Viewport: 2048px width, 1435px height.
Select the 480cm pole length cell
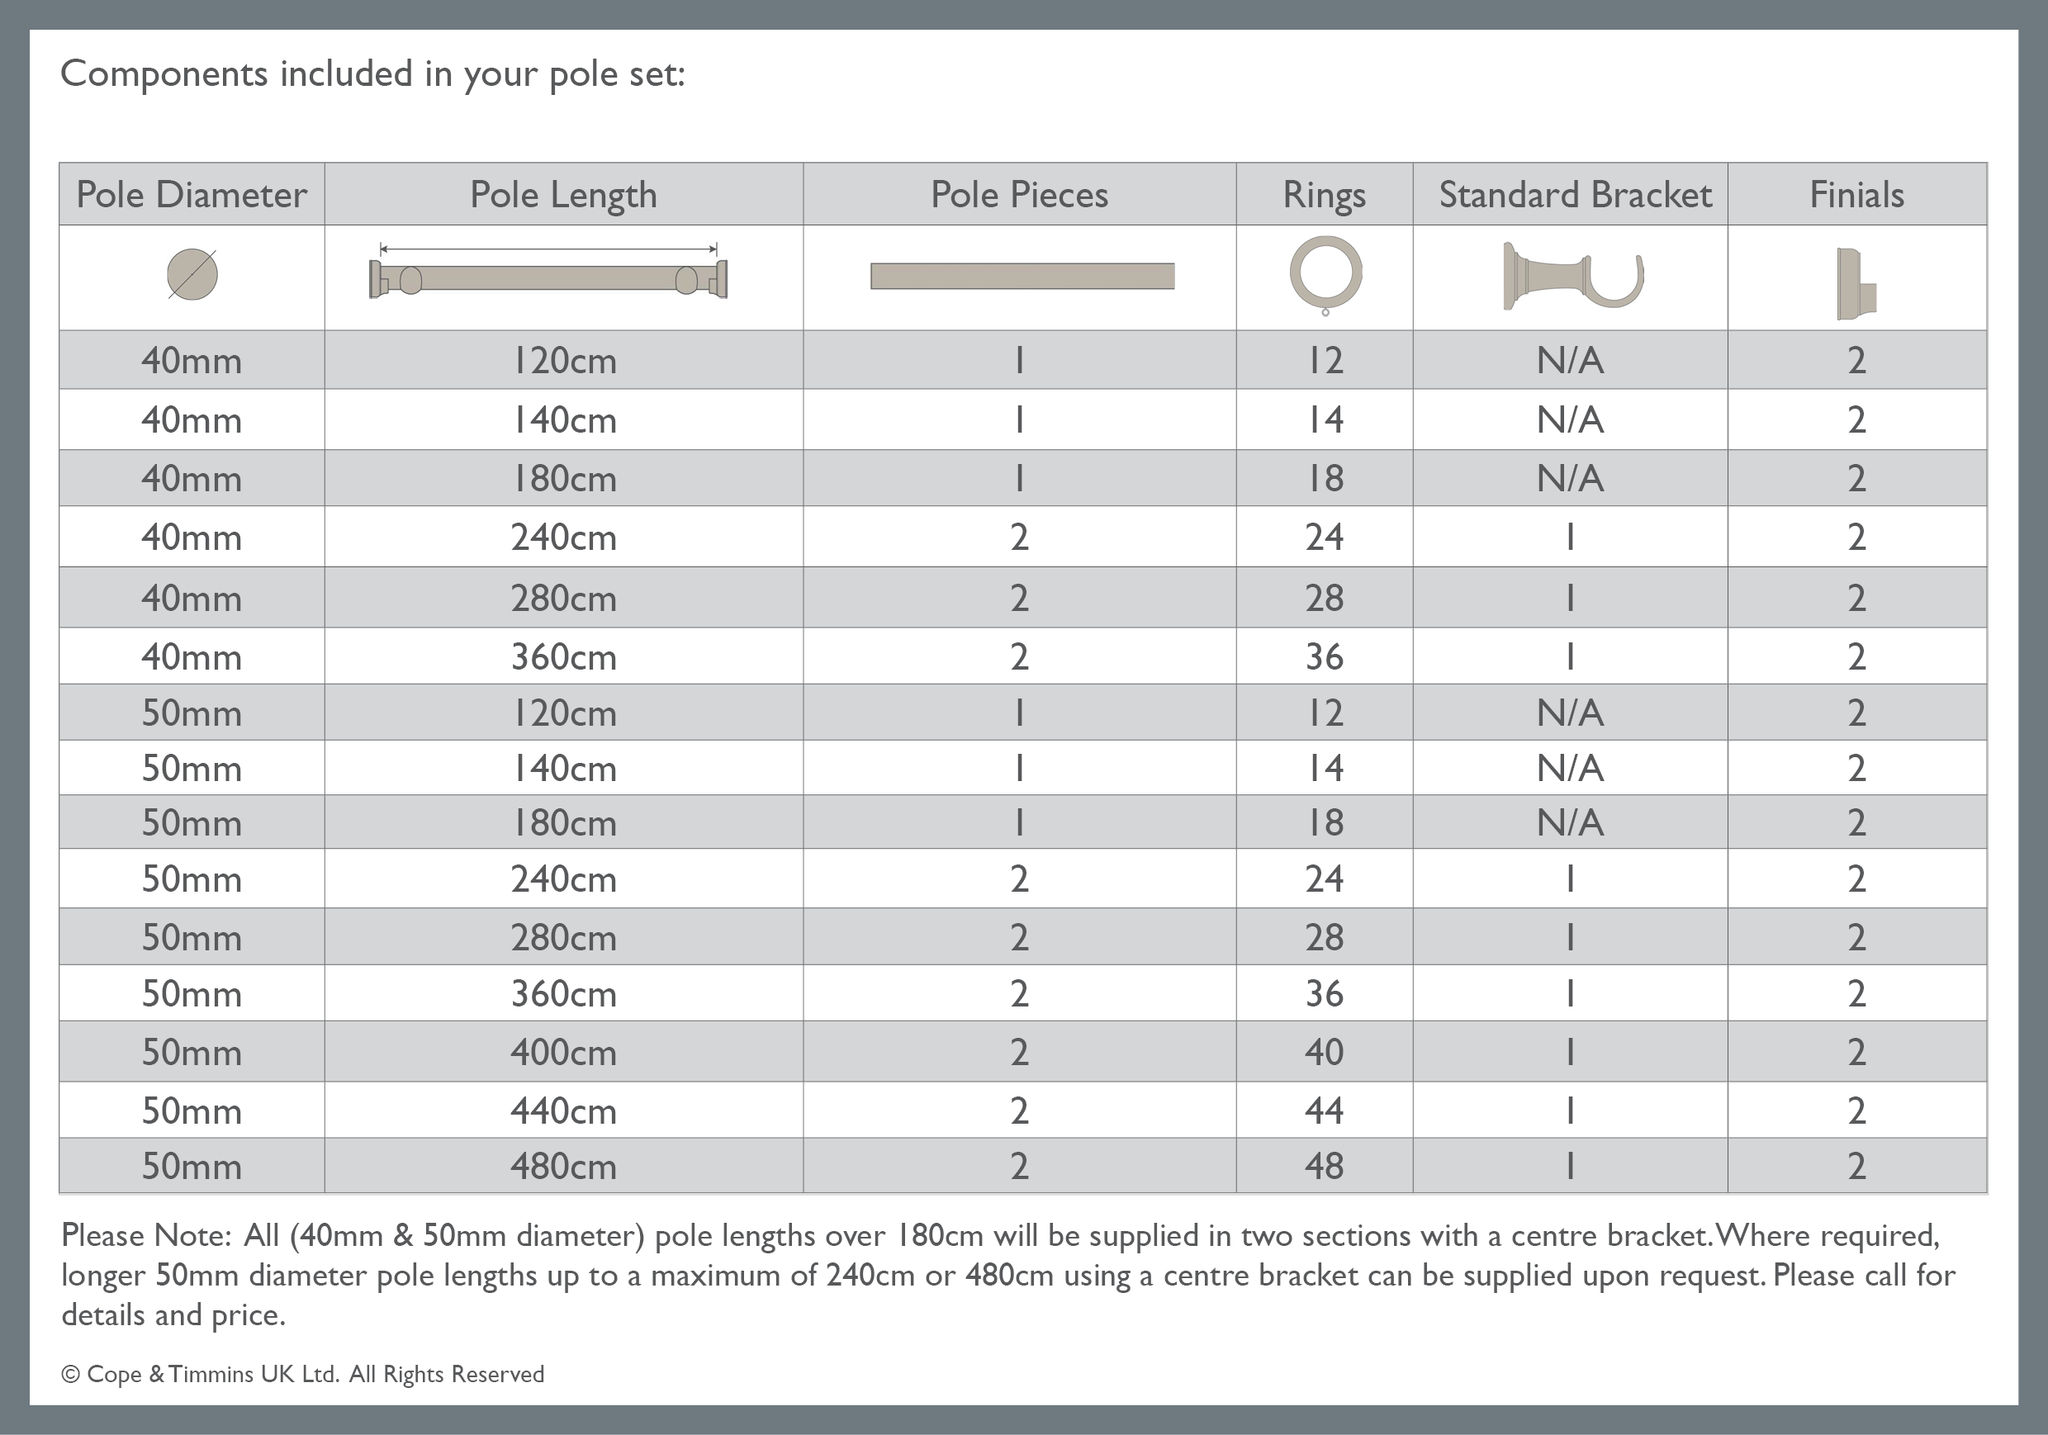564,1167
